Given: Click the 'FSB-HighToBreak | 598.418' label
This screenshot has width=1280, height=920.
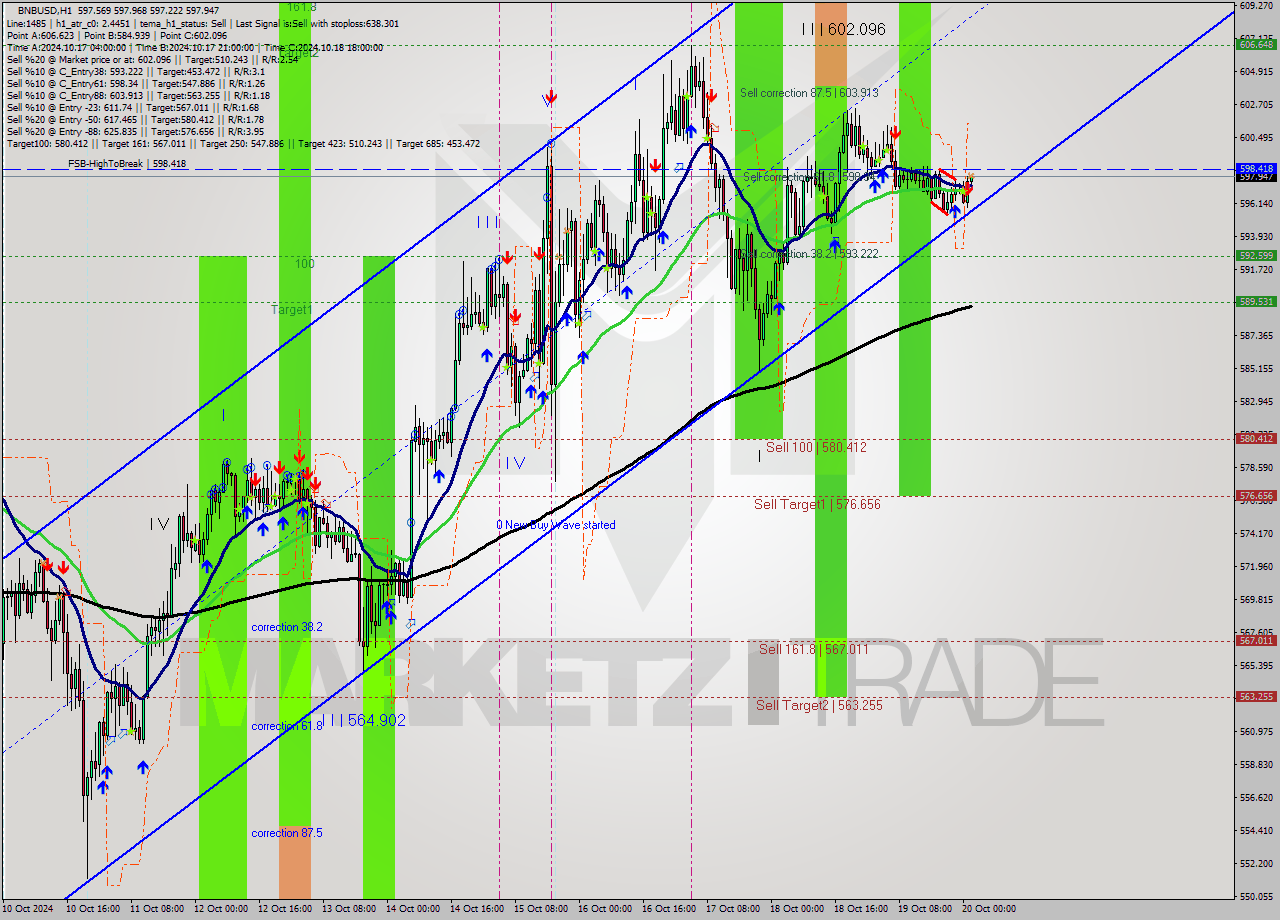Looking at the screenshot, I should tap(127, 163).
